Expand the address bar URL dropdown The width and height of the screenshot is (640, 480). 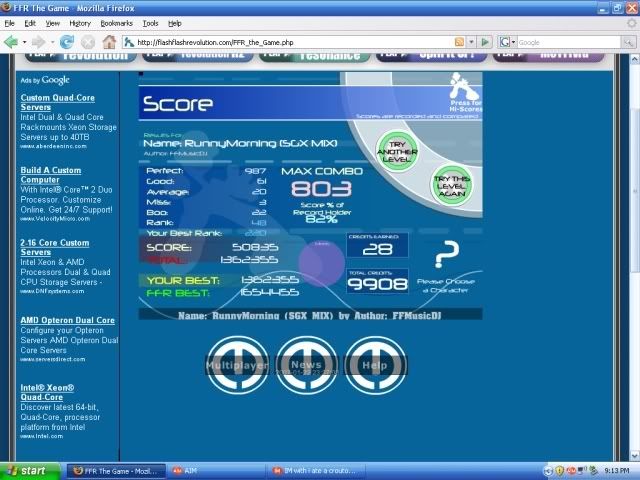[472, 42]
